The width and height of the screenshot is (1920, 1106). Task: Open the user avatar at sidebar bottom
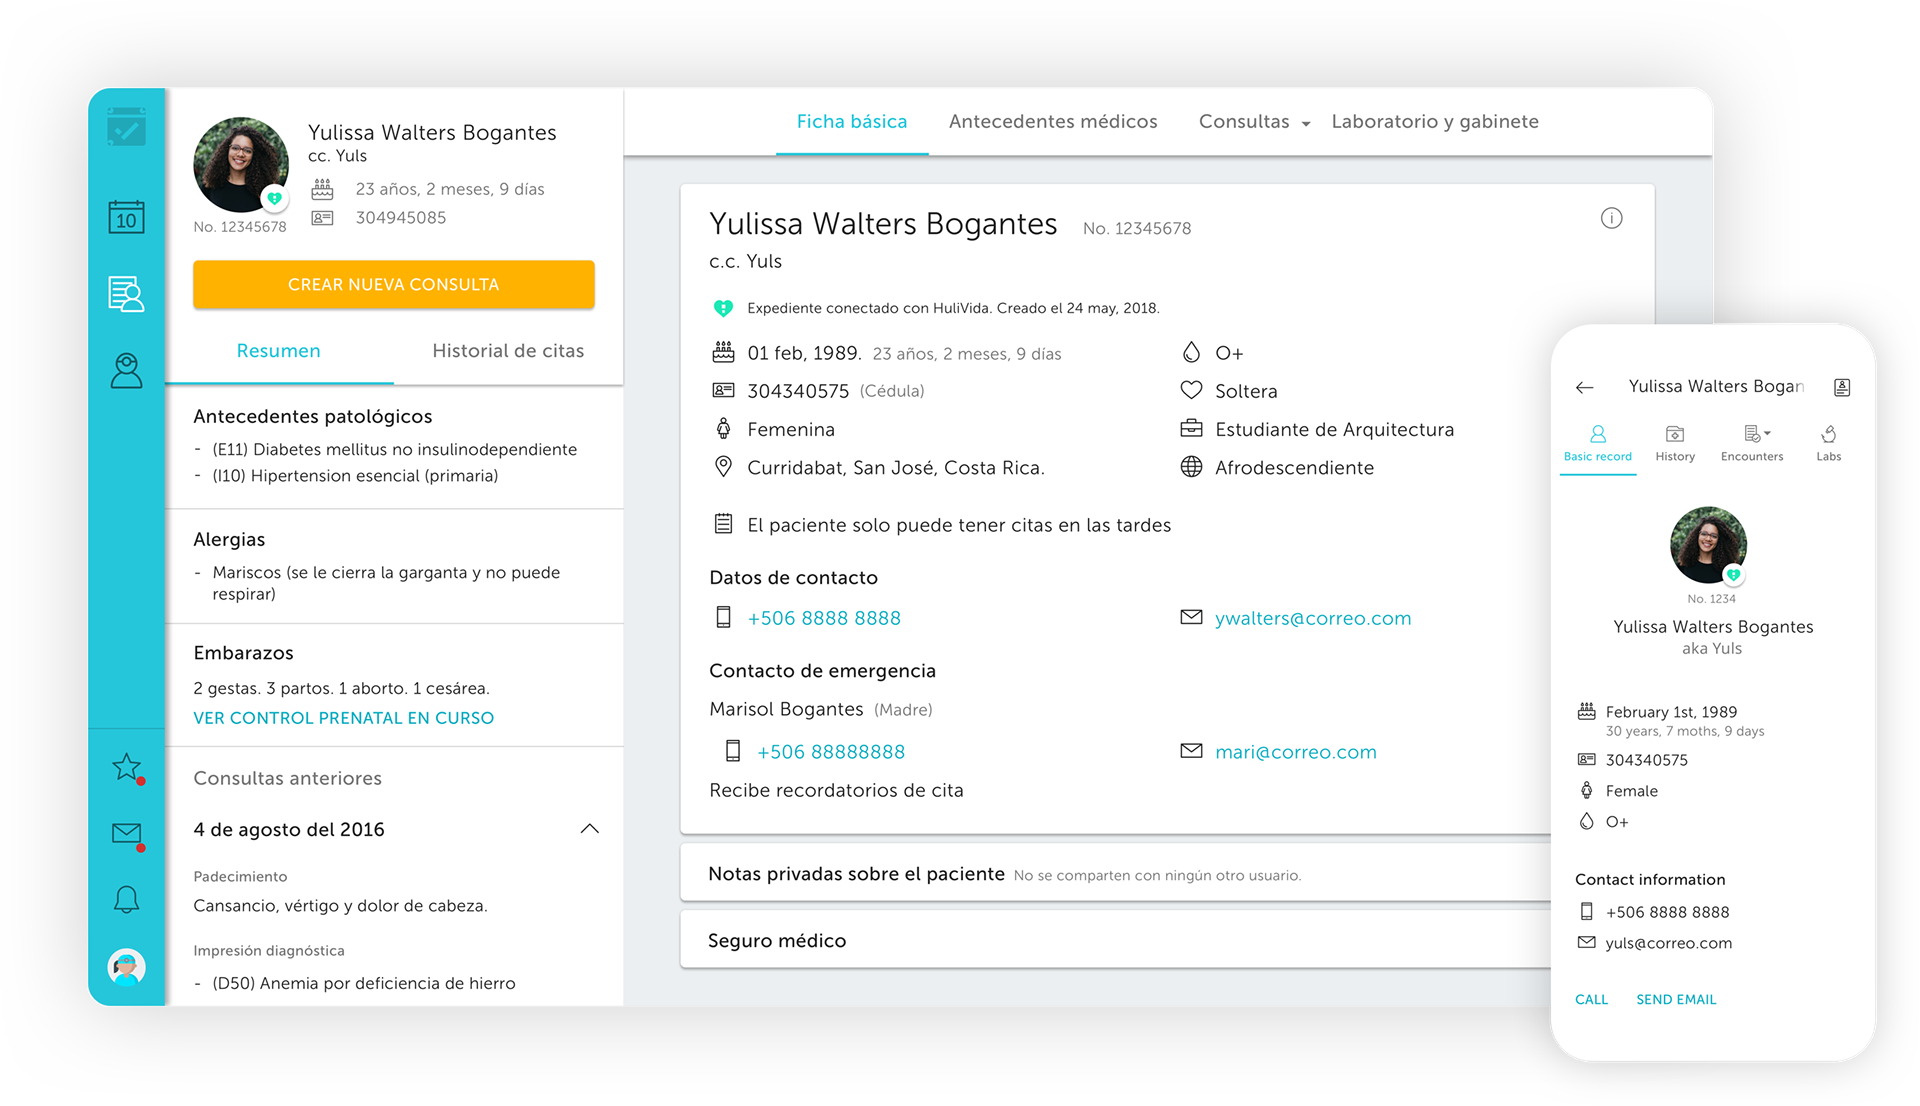tap(126, 967)
